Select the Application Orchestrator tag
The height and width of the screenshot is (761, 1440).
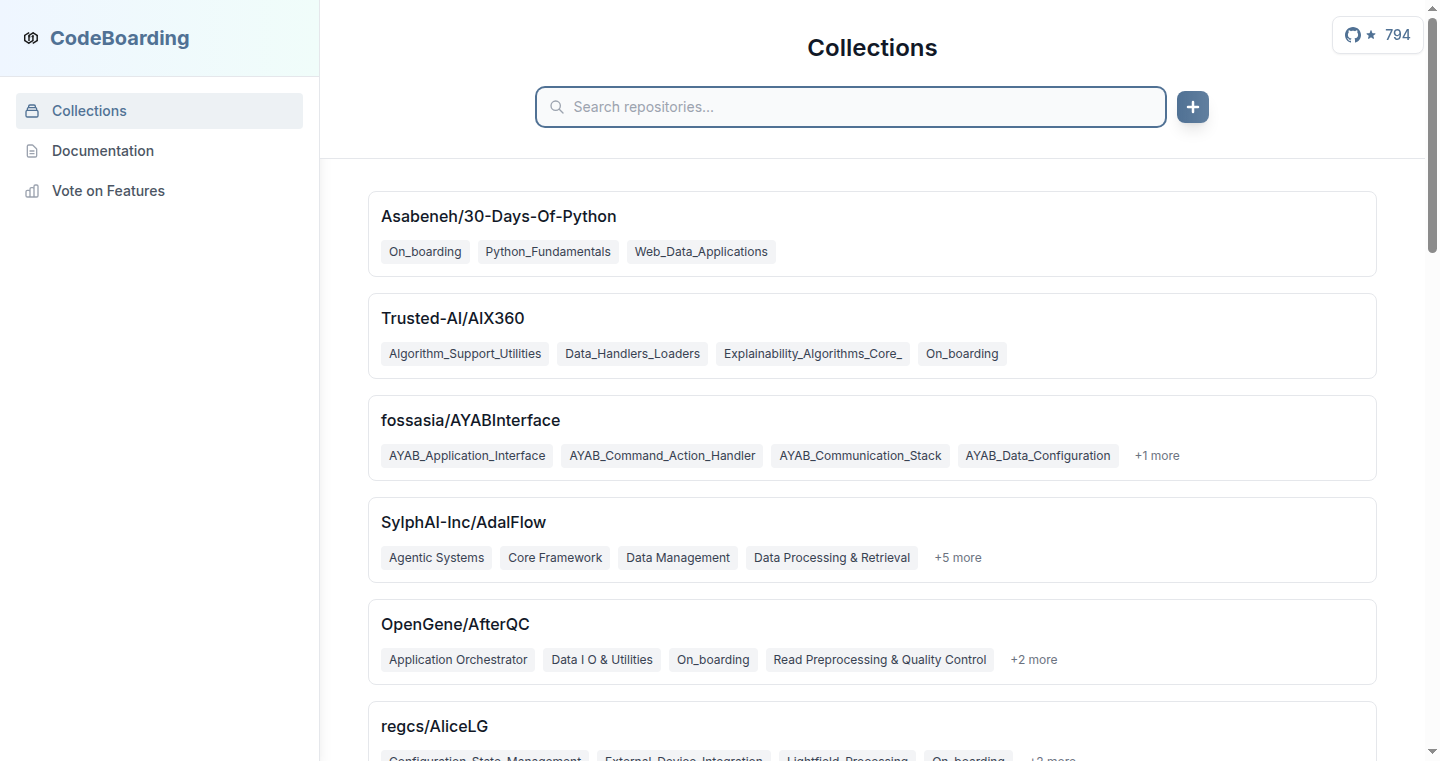click(x=458, y=660)
